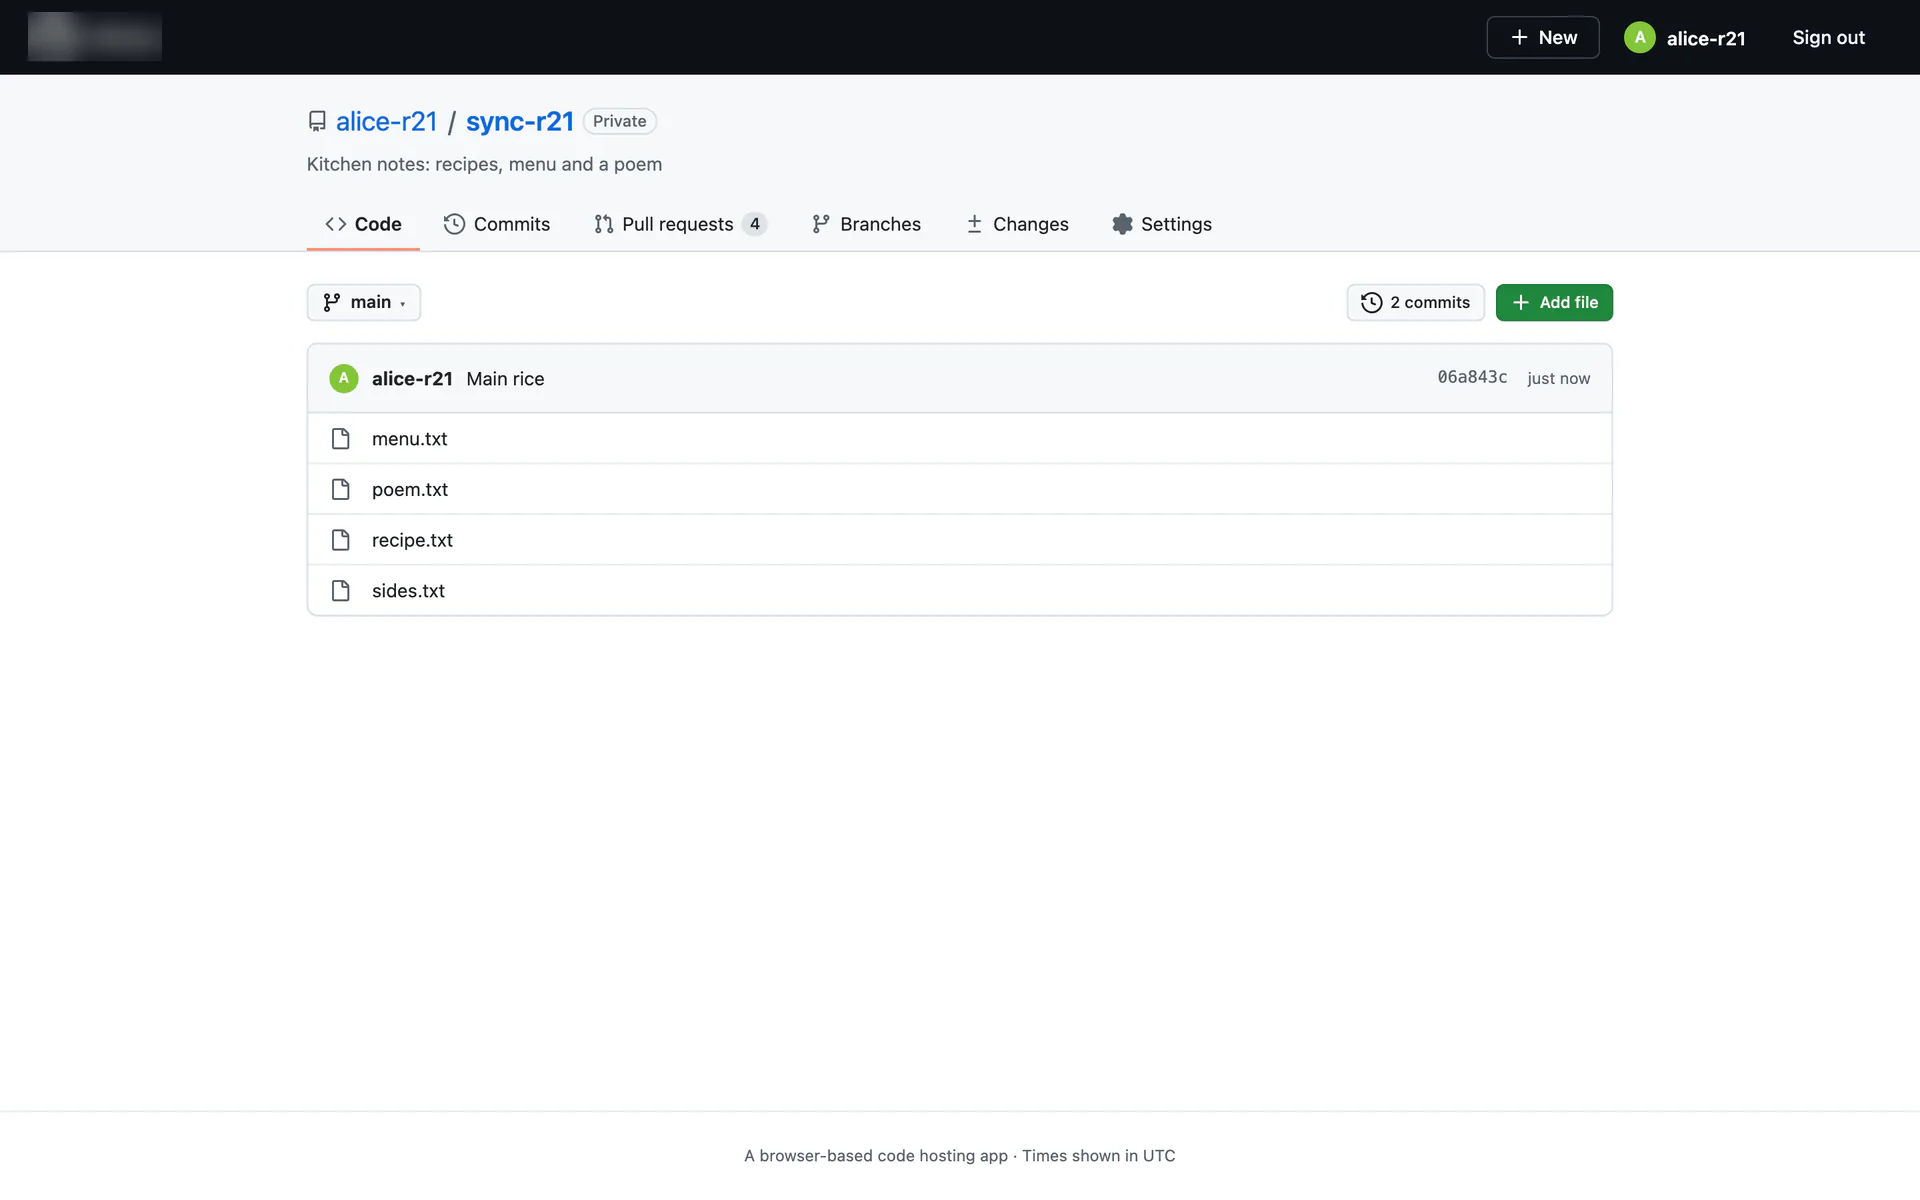Click the pull requests count badge 4

click(755, 224)
